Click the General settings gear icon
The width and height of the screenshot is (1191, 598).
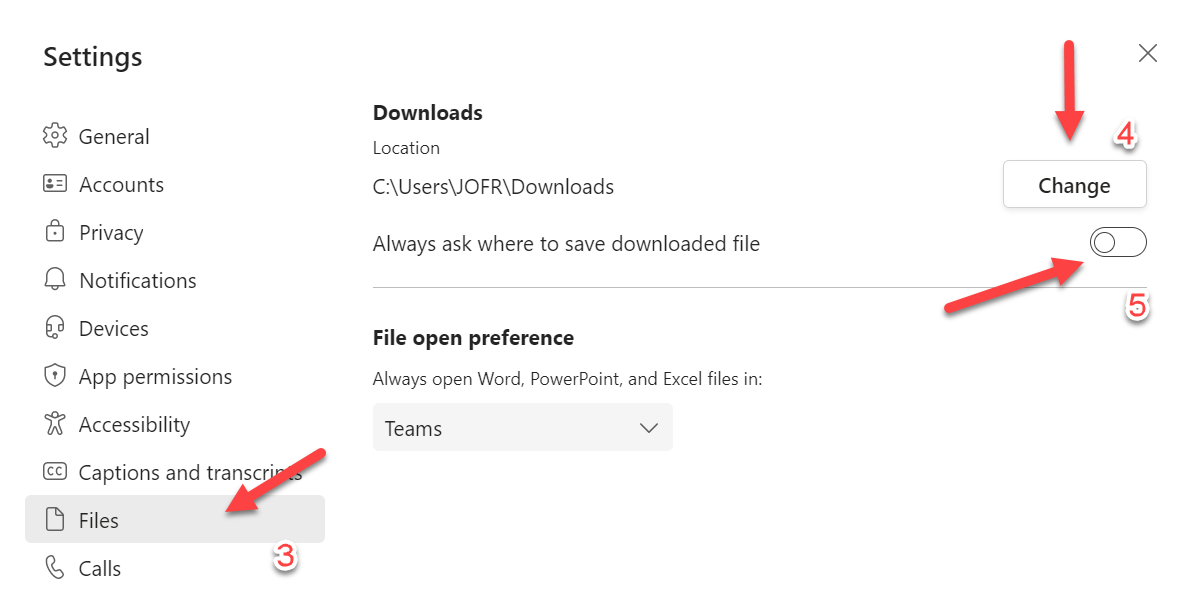point(56,136)
